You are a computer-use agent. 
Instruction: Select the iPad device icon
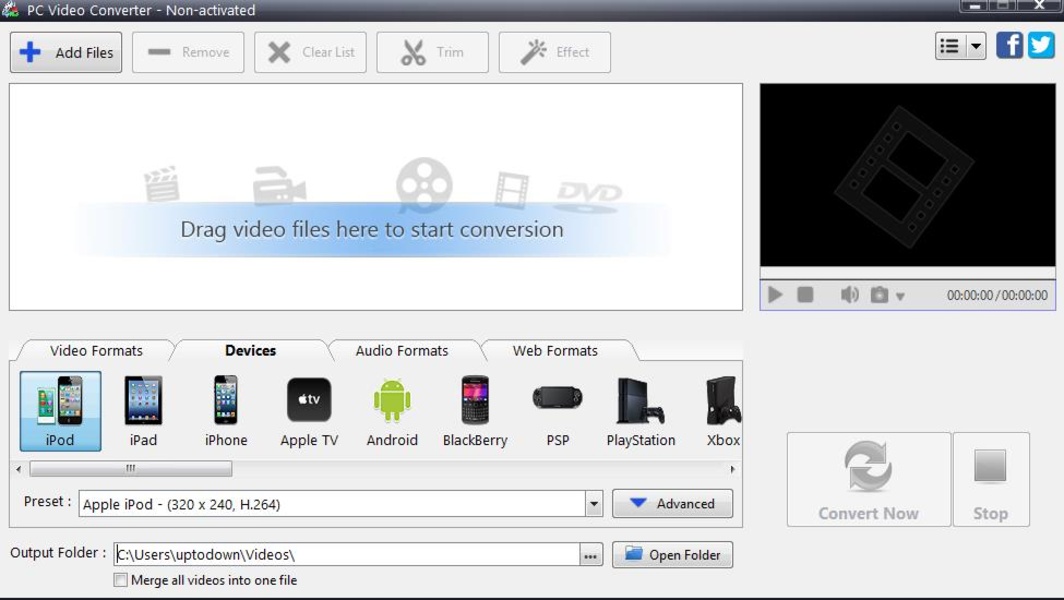[143, 410]
